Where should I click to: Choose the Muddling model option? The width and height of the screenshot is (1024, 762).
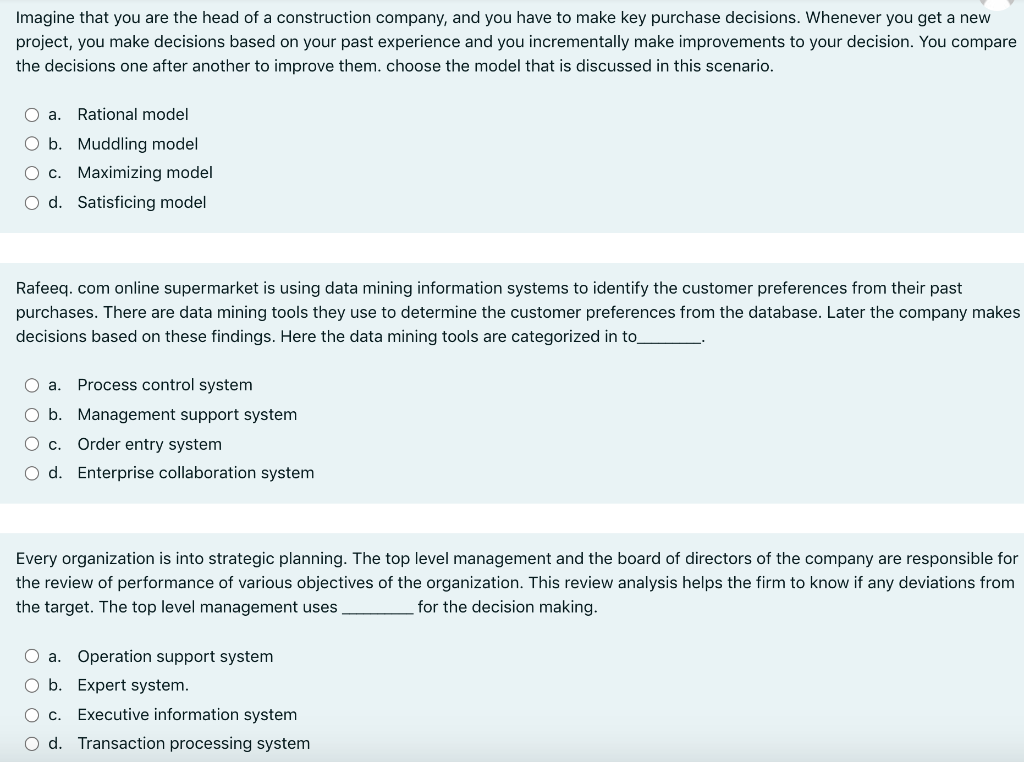click(x=32, y=144)
